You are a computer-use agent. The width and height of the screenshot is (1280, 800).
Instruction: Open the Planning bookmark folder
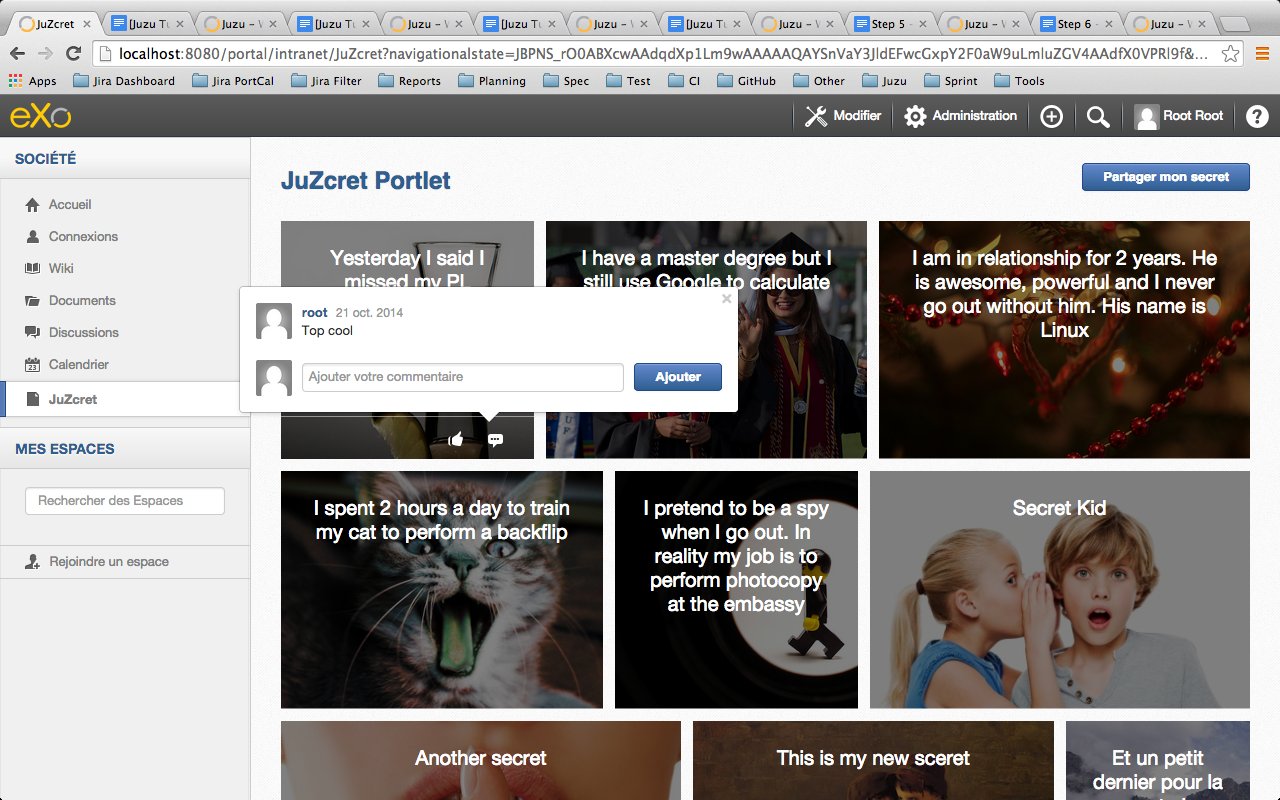(x=491, y=81)
